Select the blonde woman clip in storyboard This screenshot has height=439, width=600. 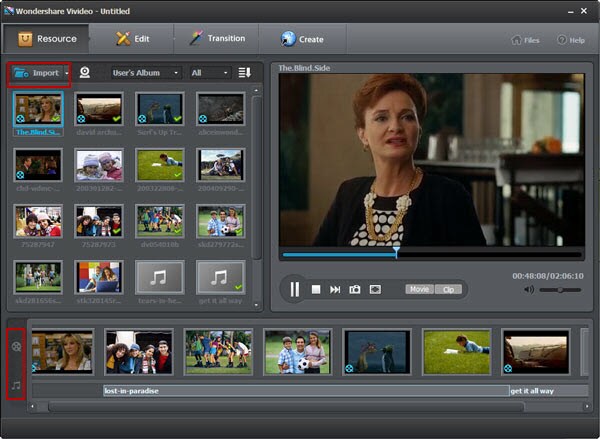point(62,352)
